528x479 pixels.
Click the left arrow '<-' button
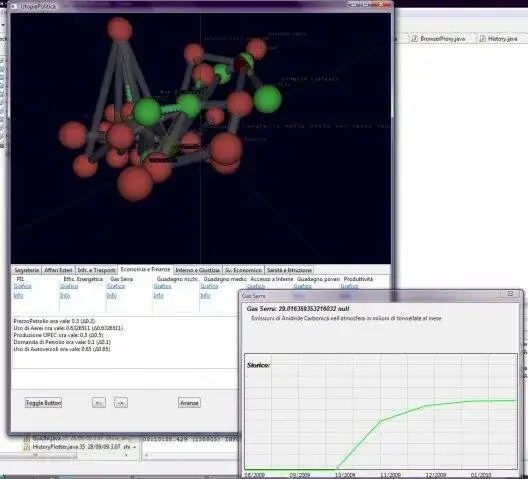tap(99, 403)
